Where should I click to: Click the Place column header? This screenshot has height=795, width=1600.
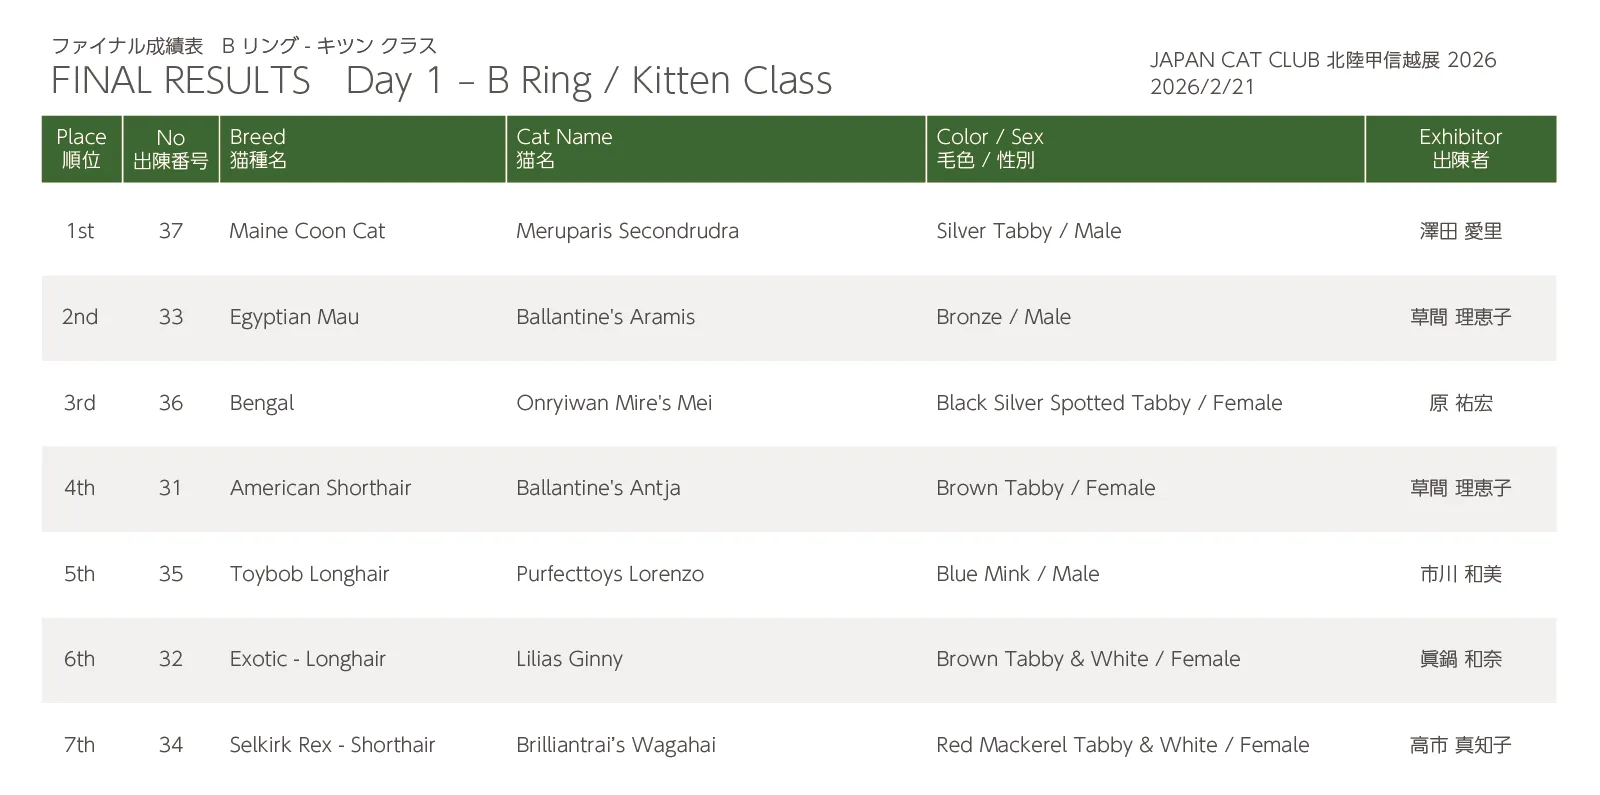81,148
